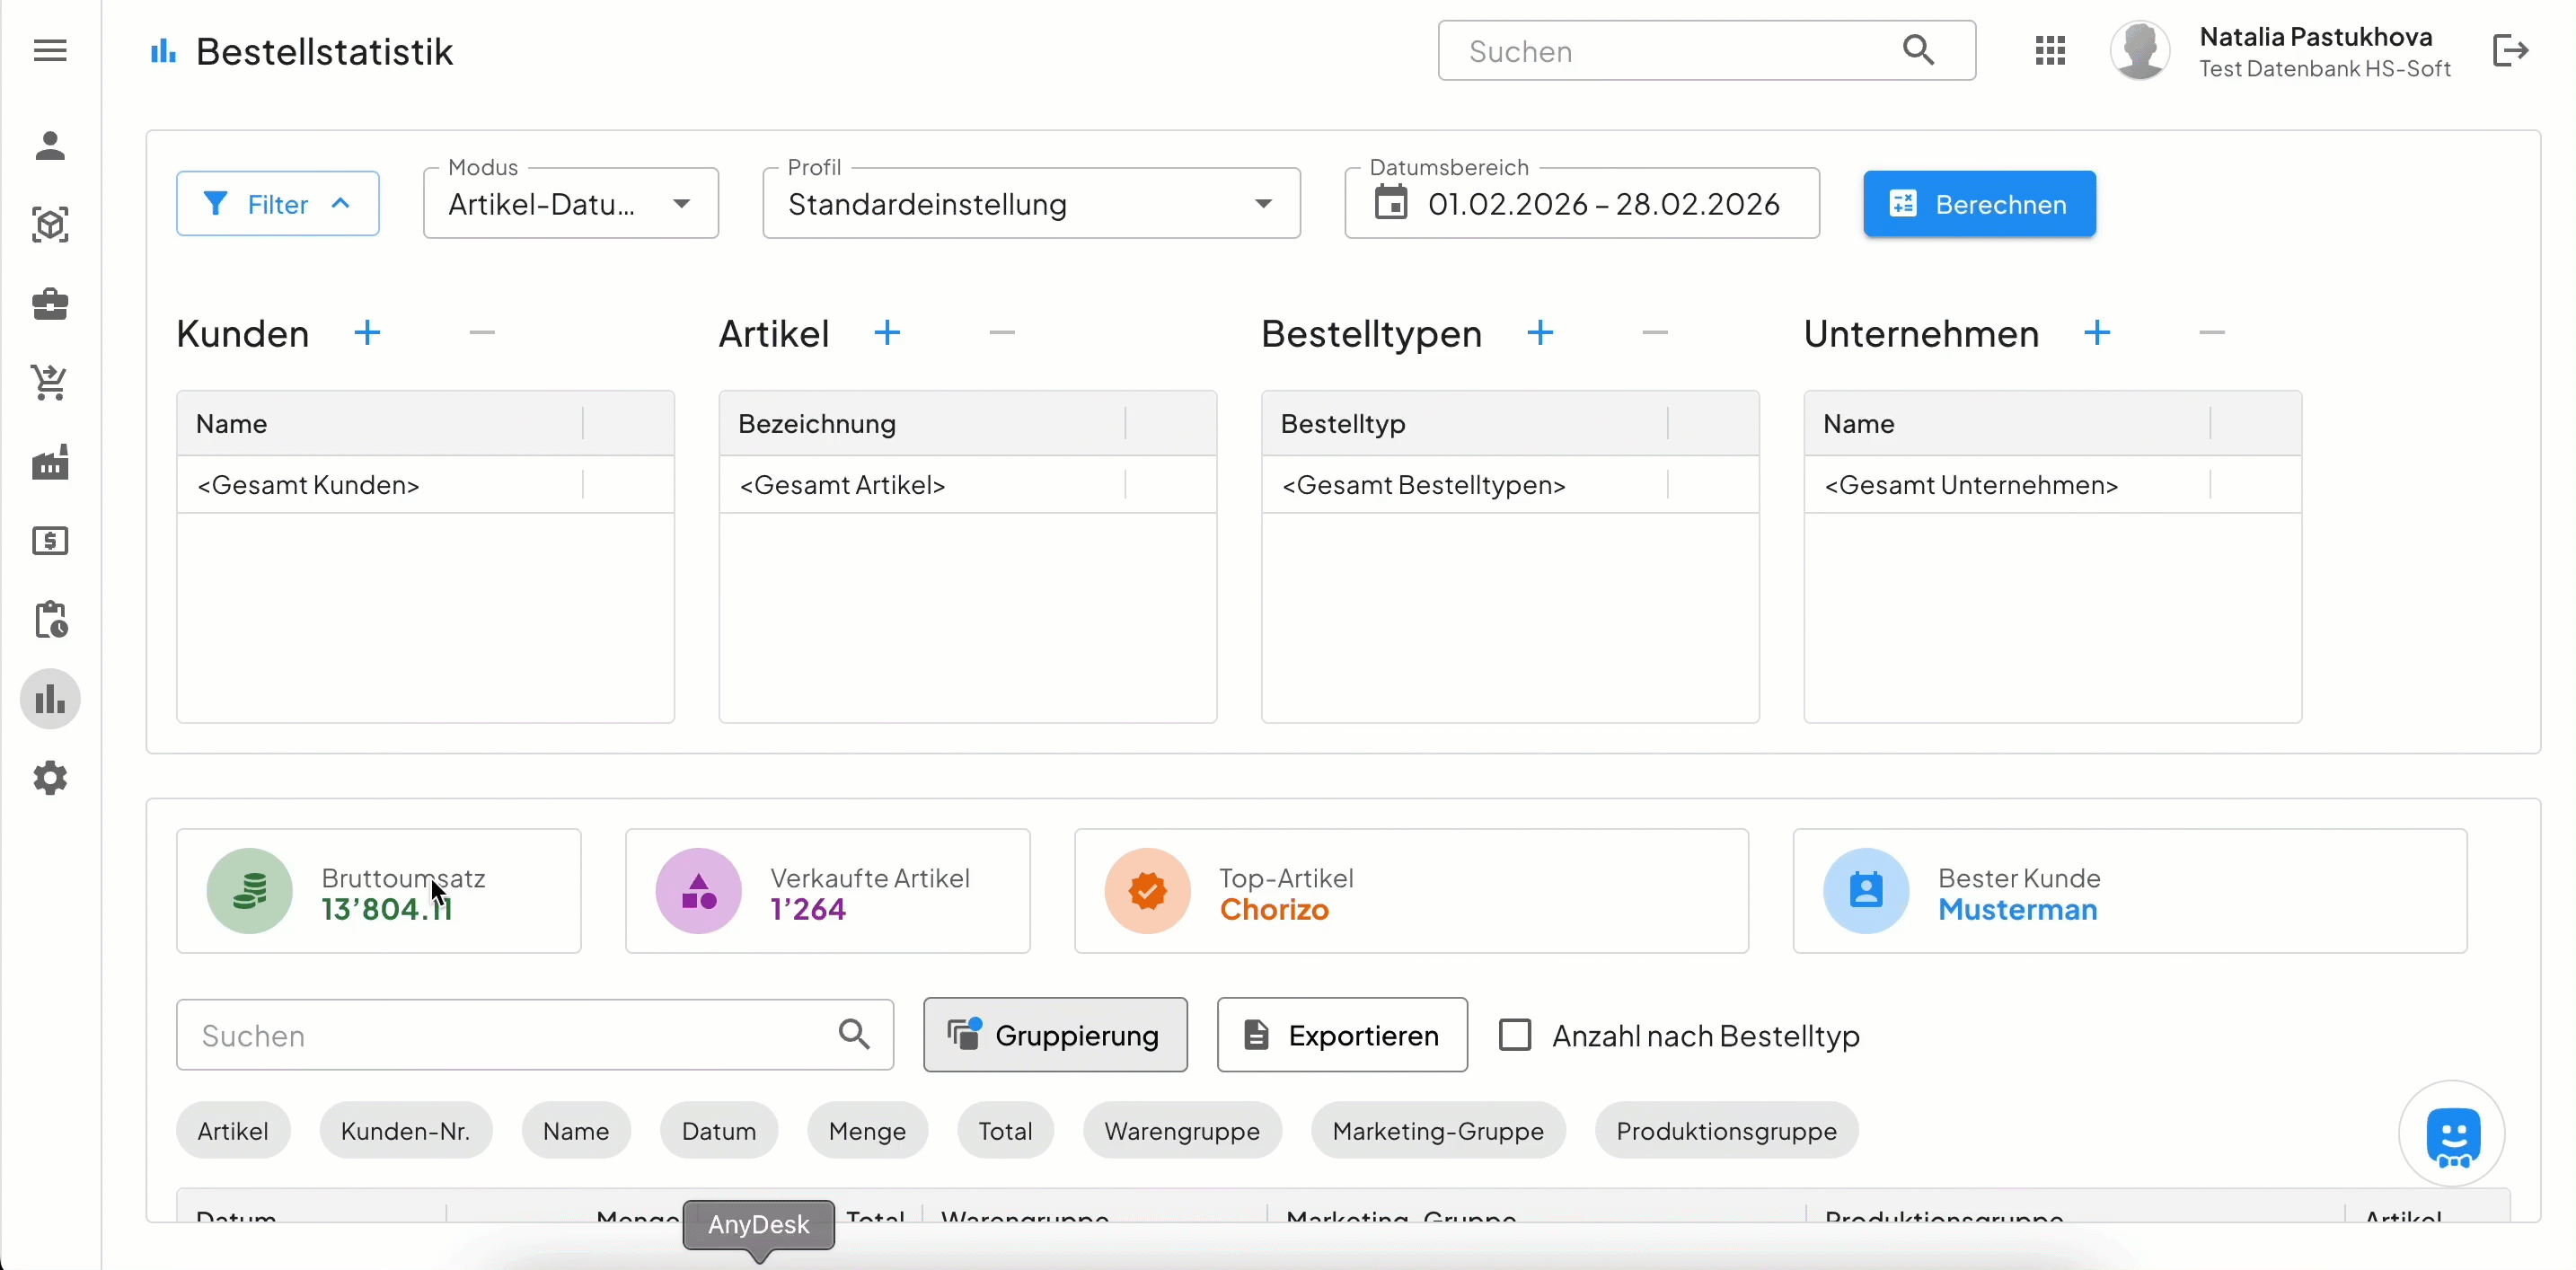Toggle the Warengruppe column chip

click(1182, 1130)
